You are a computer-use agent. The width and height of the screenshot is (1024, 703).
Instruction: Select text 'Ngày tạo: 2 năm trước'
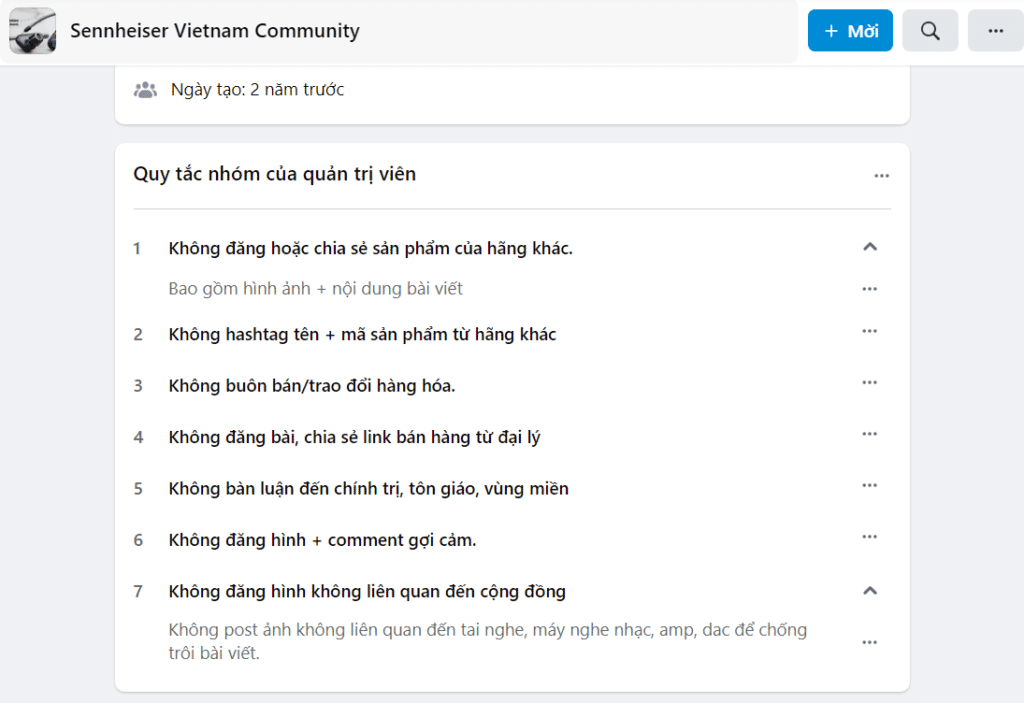click(257, 90)
